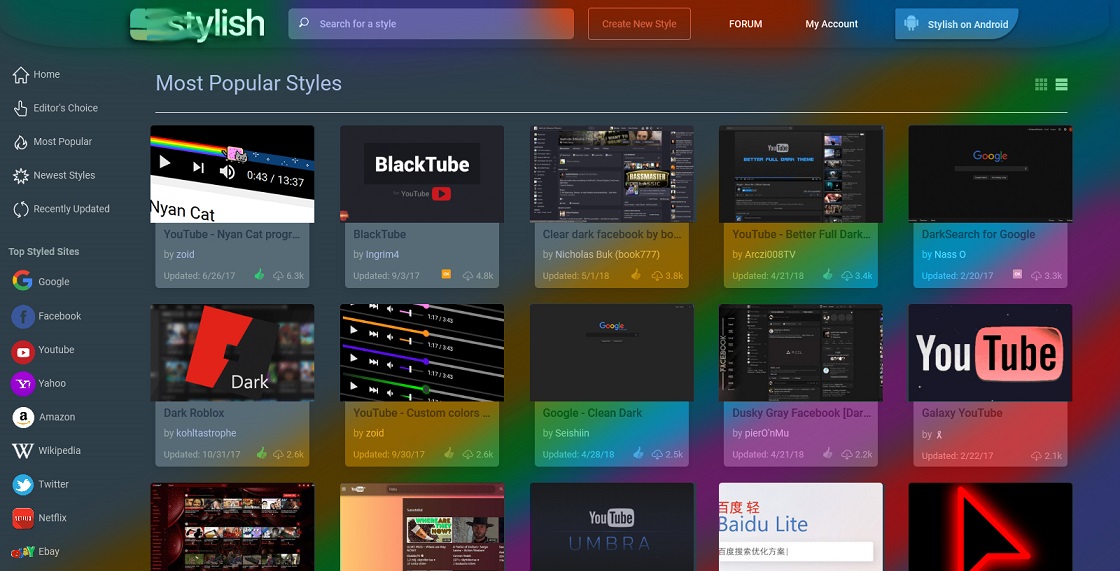Image resolution: width=1120 pixels, height=571 pixels.
Task: Click author Seishiin
Action: [x=574, y=433]
